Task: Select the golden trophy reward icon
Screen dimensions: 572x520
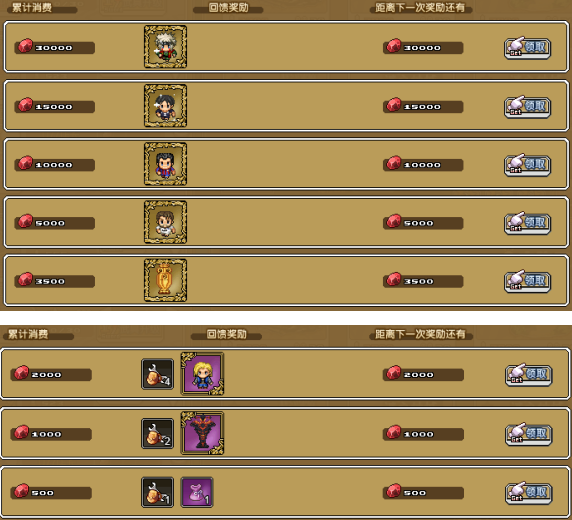Action: [165, 280]
